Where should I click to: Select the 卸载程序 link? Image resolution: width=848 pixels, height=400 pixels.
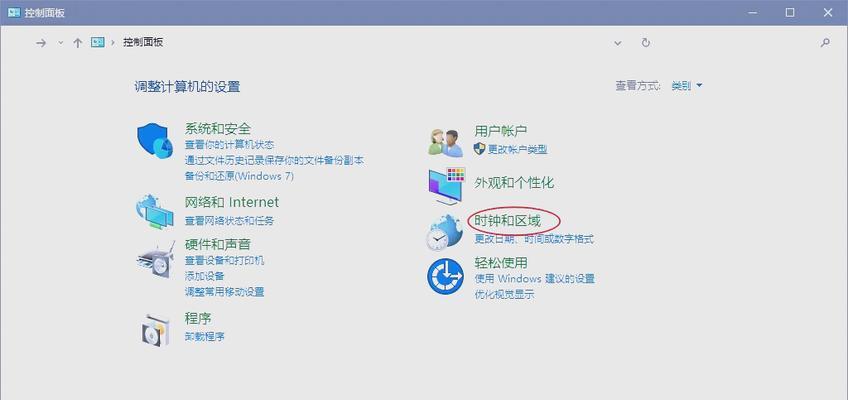point(205,337)
